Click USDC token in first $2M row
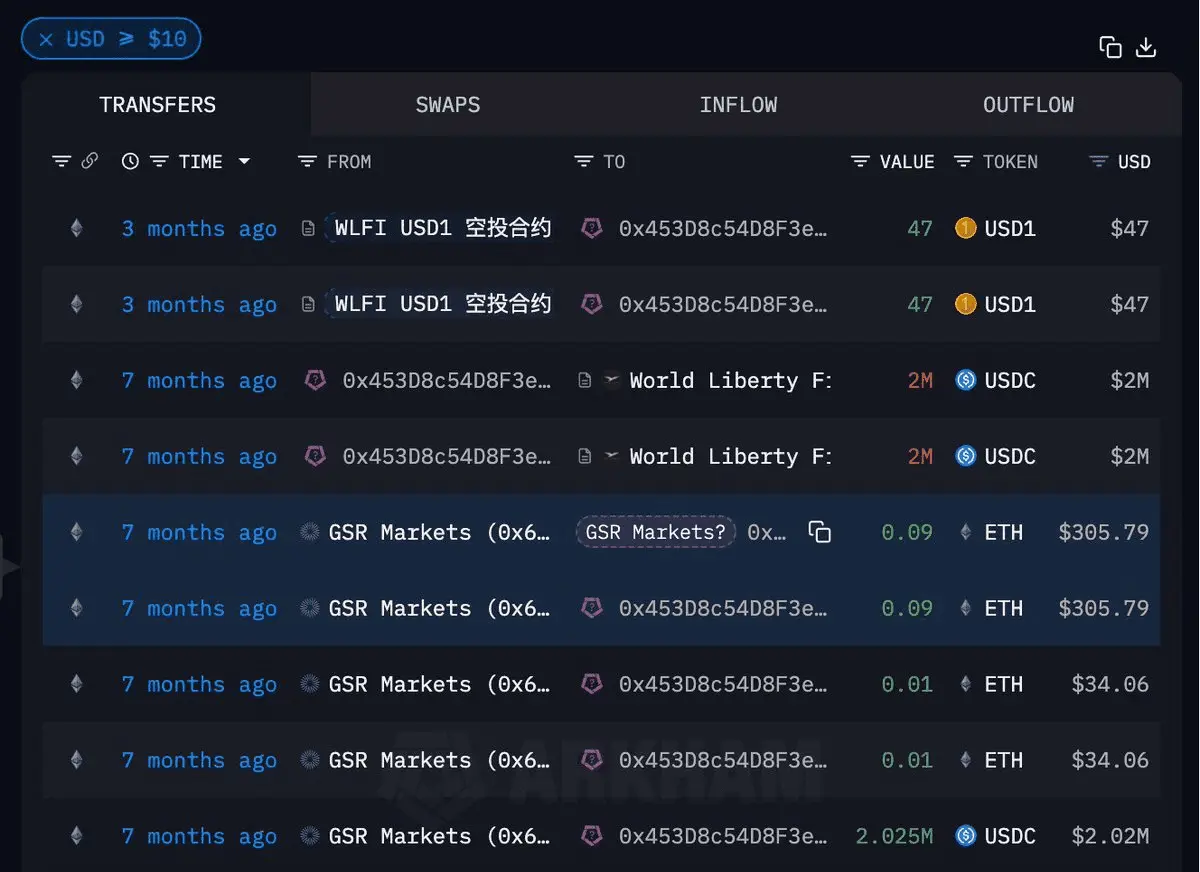The image size is (1200, 872). [1010, 381]
